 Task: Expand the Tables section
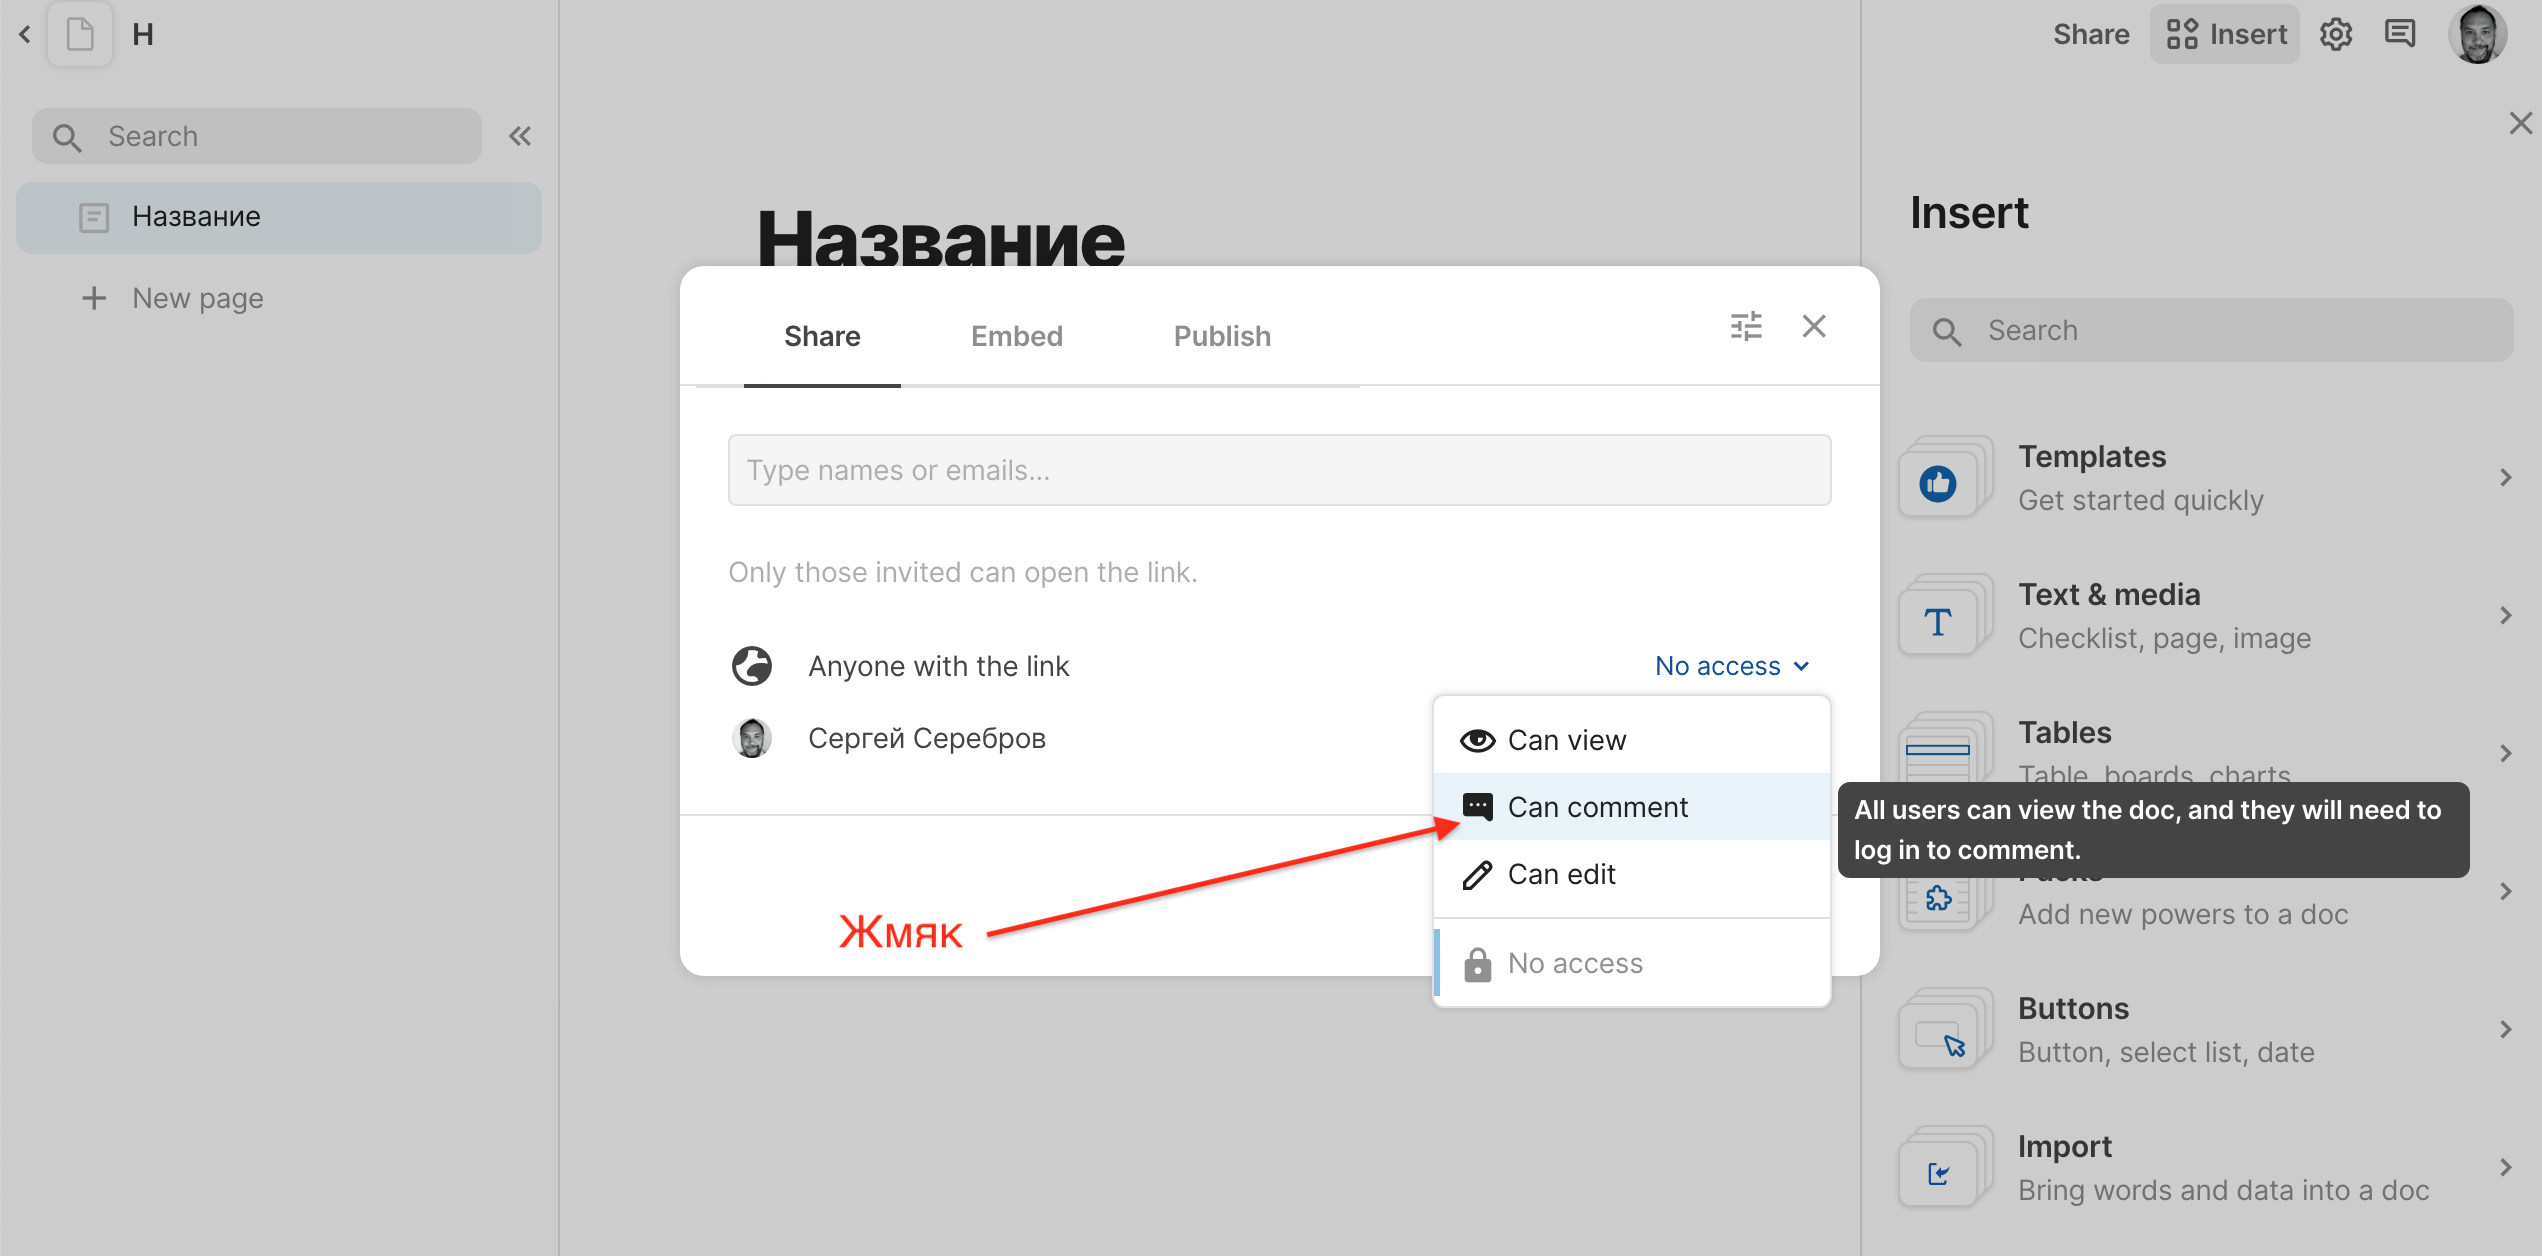pos(2506,753)
